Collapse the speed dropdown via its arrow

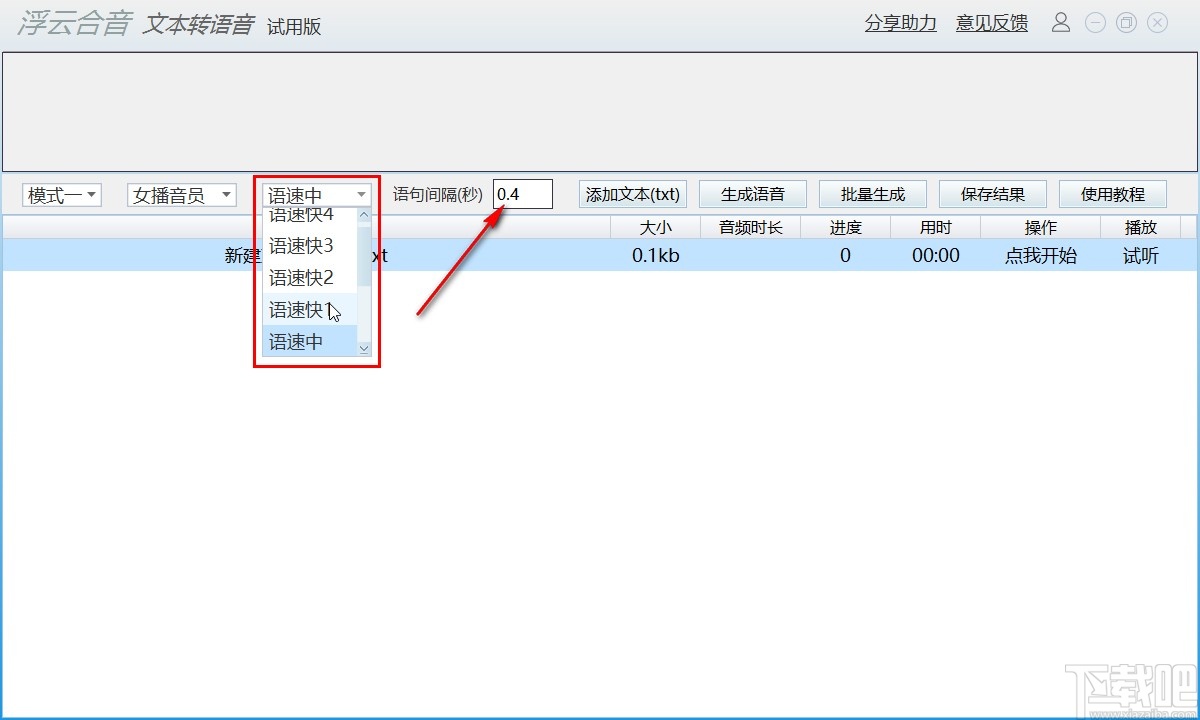360,194
